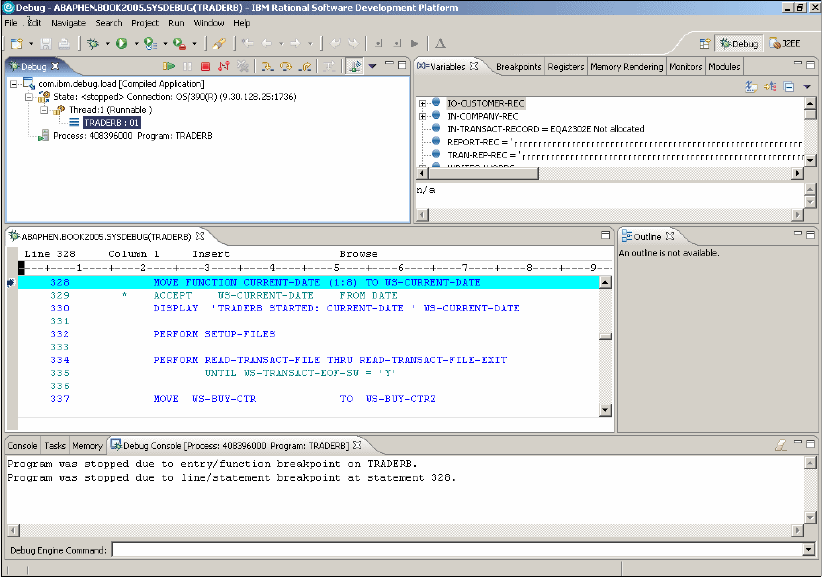The image size is (822, 577).
Task: Open the Variables view menu arrow
Action: [x=805, y=87]
